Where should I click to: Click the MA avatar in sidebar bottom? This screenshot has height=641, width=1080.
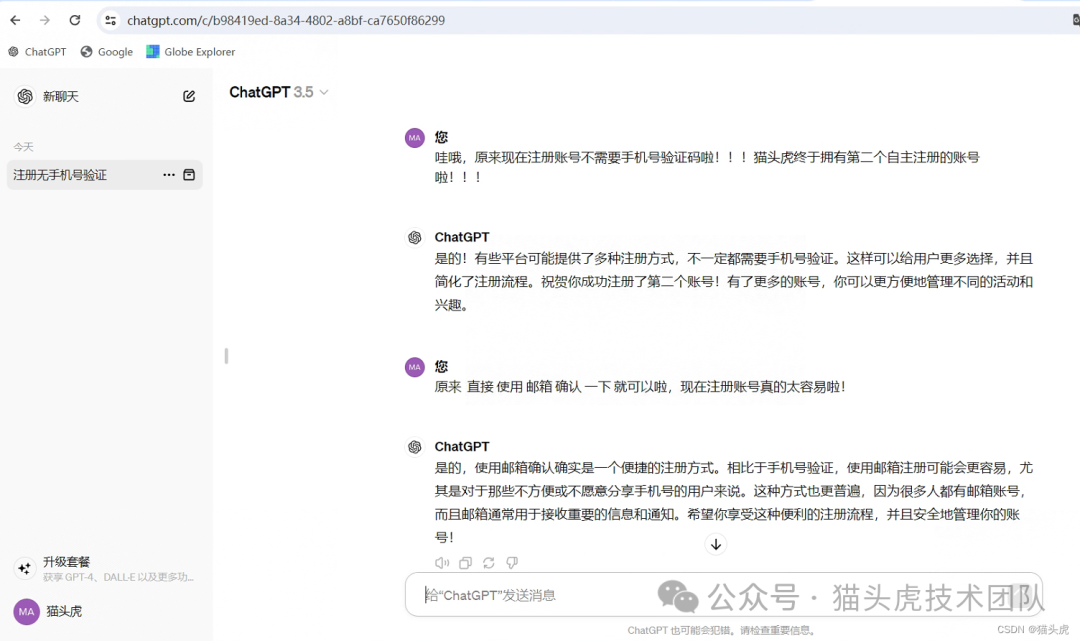[26, 611]
